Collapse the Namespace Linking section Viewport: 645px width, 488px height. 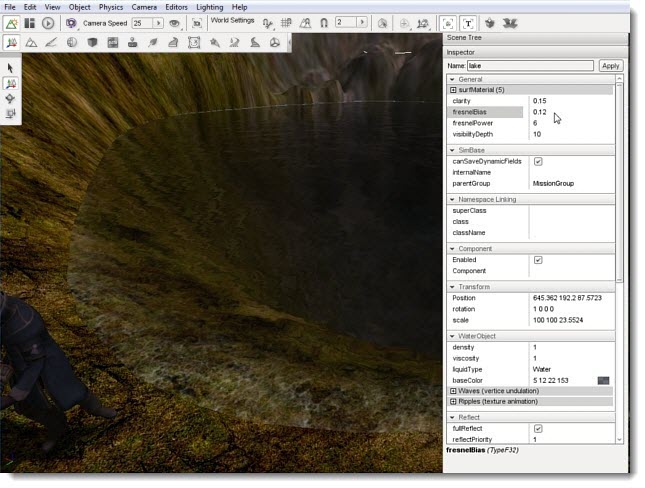point(452,199)
